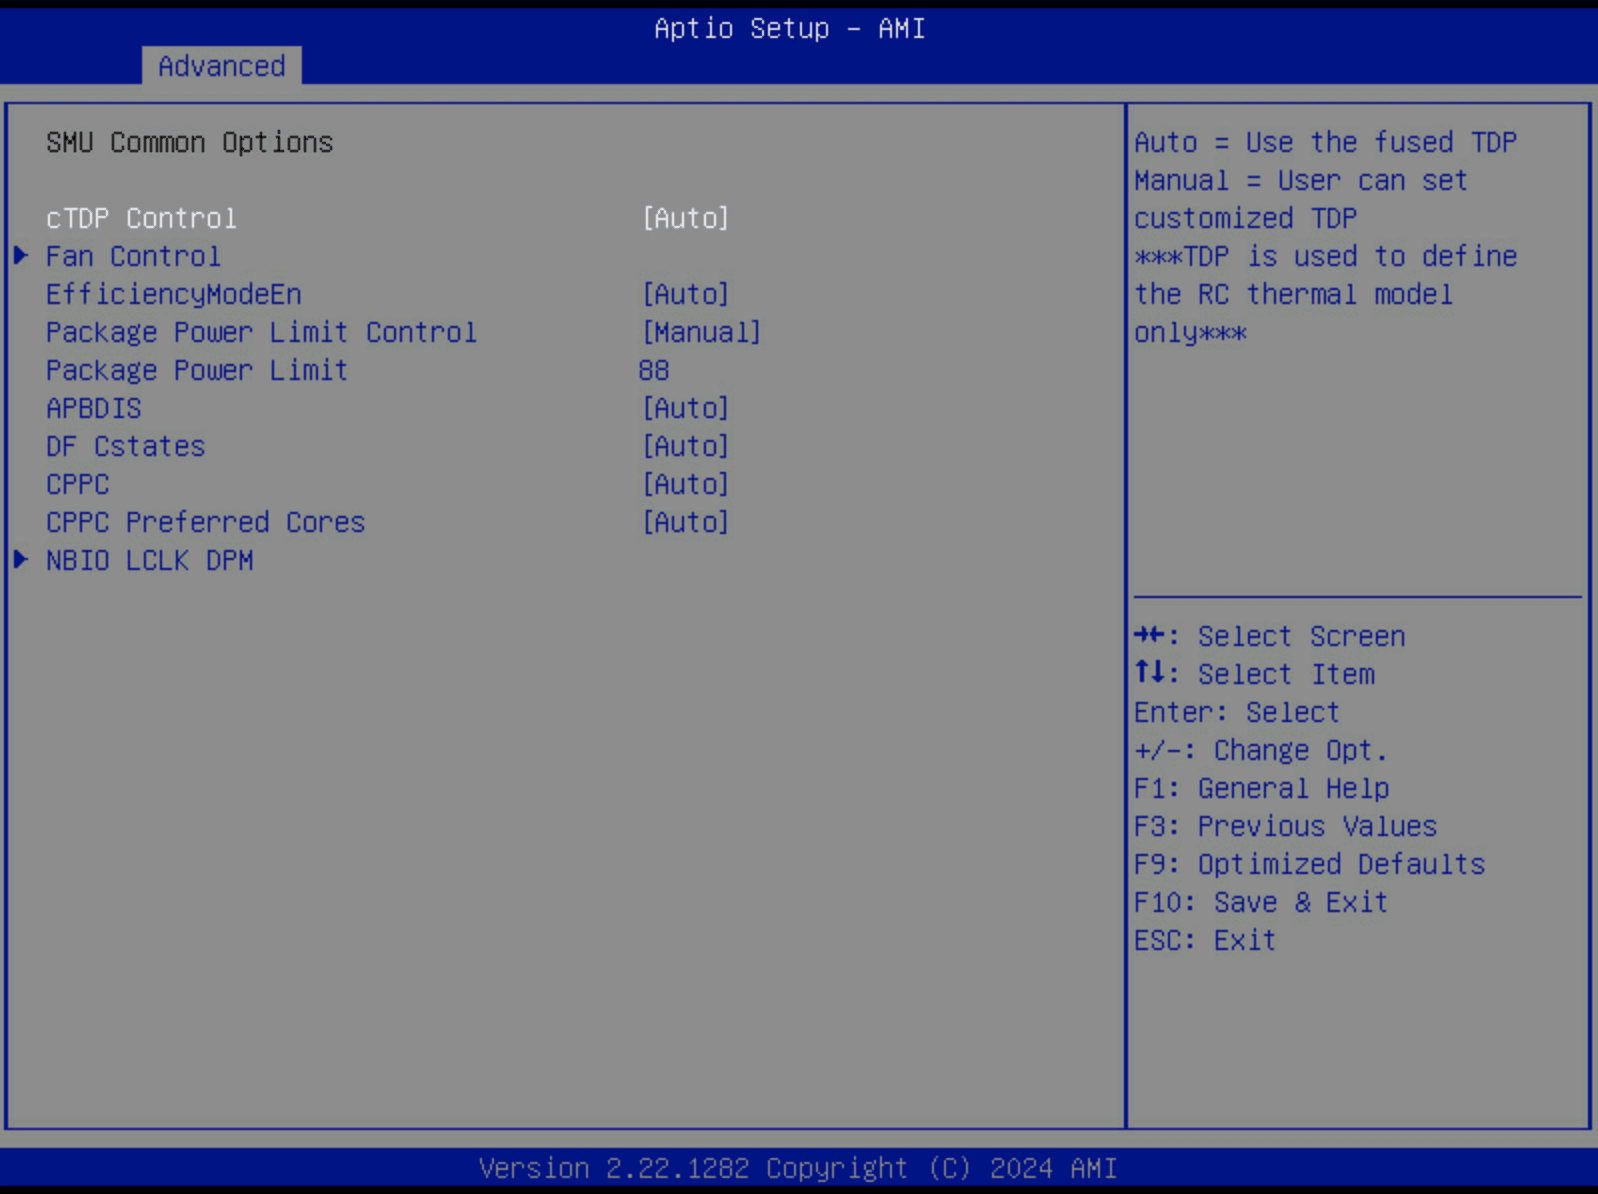Change EfficiencyModeEn [Auto] value
Viewport: 1598px width, 1194px height.
(686, 294)
